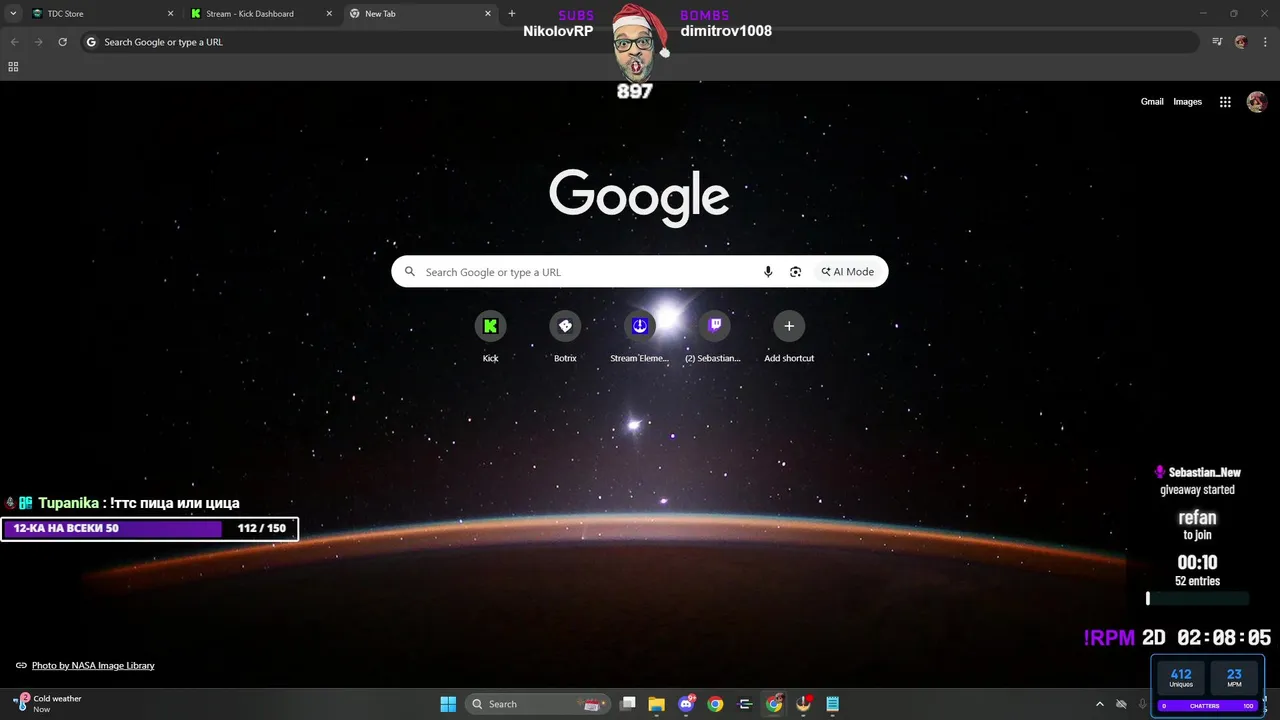The image size is (1280, 720).
Task: Open the Windows Start menu
Action: 448,704
